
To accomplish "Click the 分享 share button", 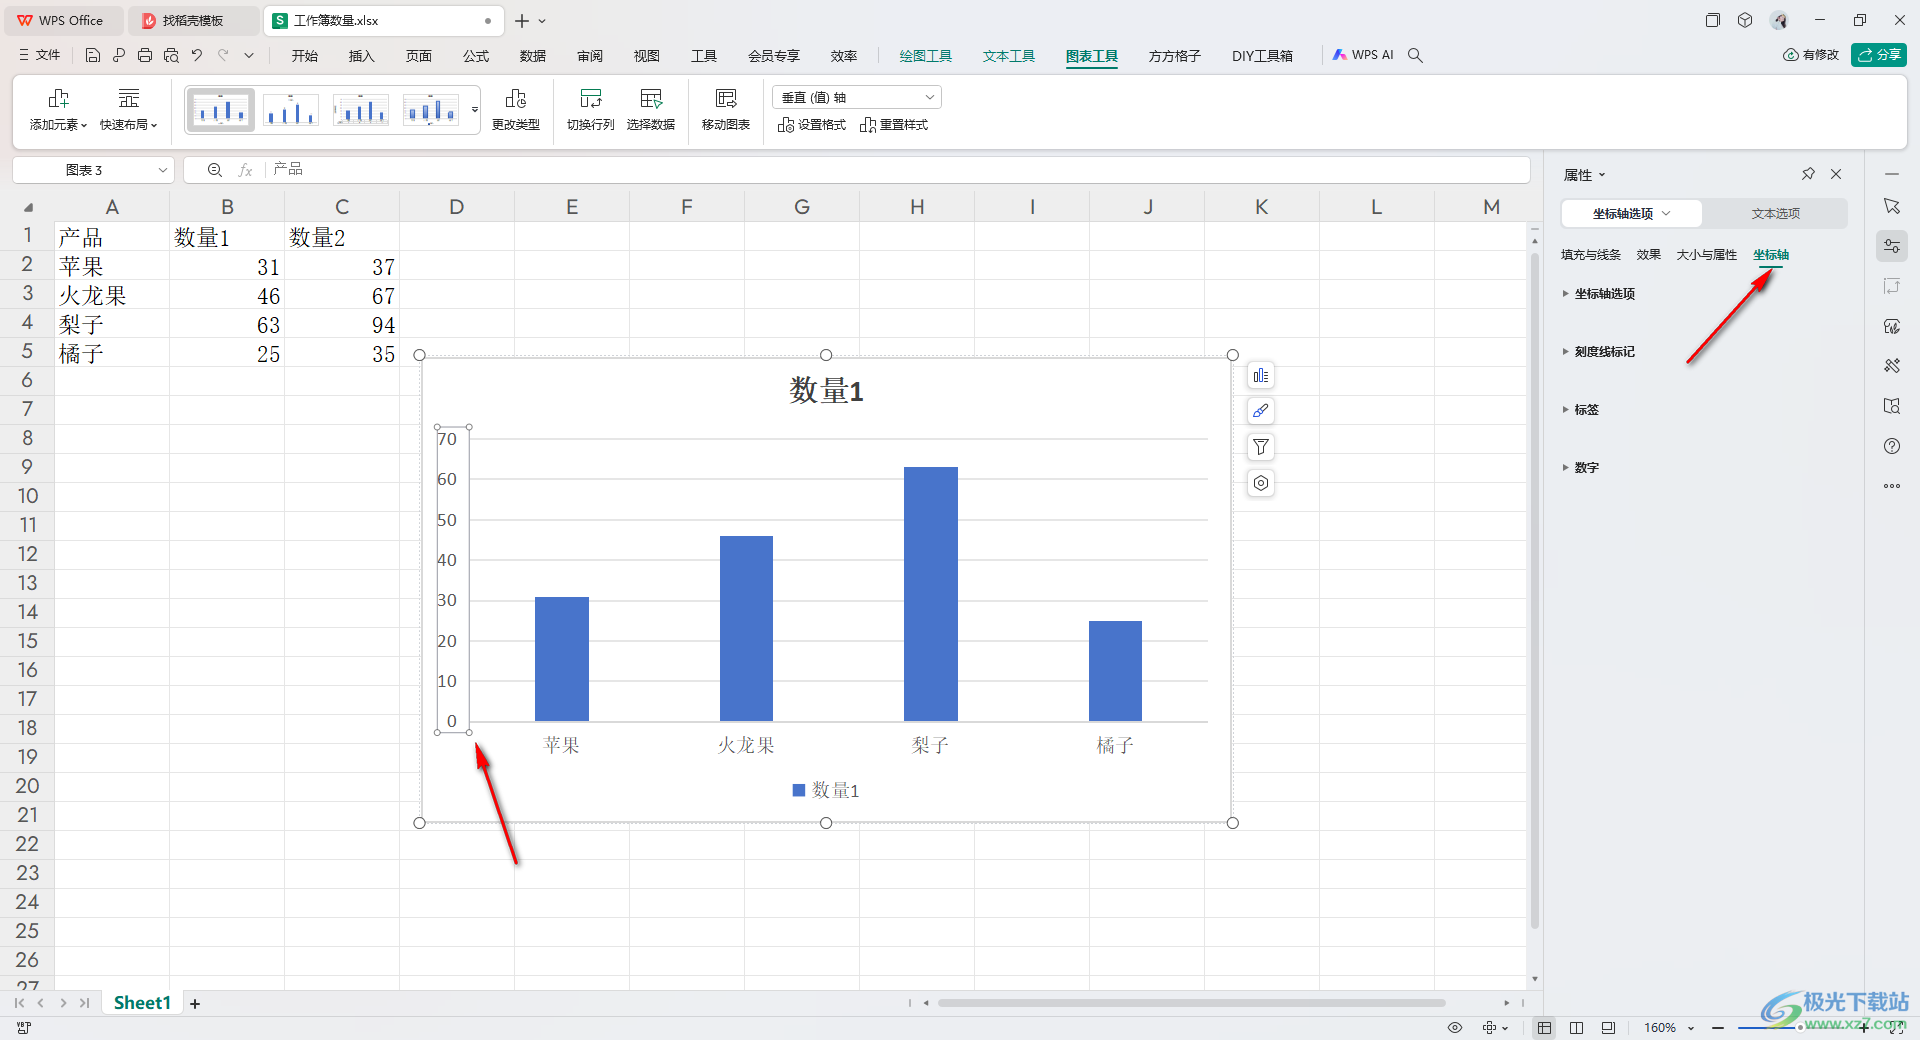I will [x=1879, y=55].
